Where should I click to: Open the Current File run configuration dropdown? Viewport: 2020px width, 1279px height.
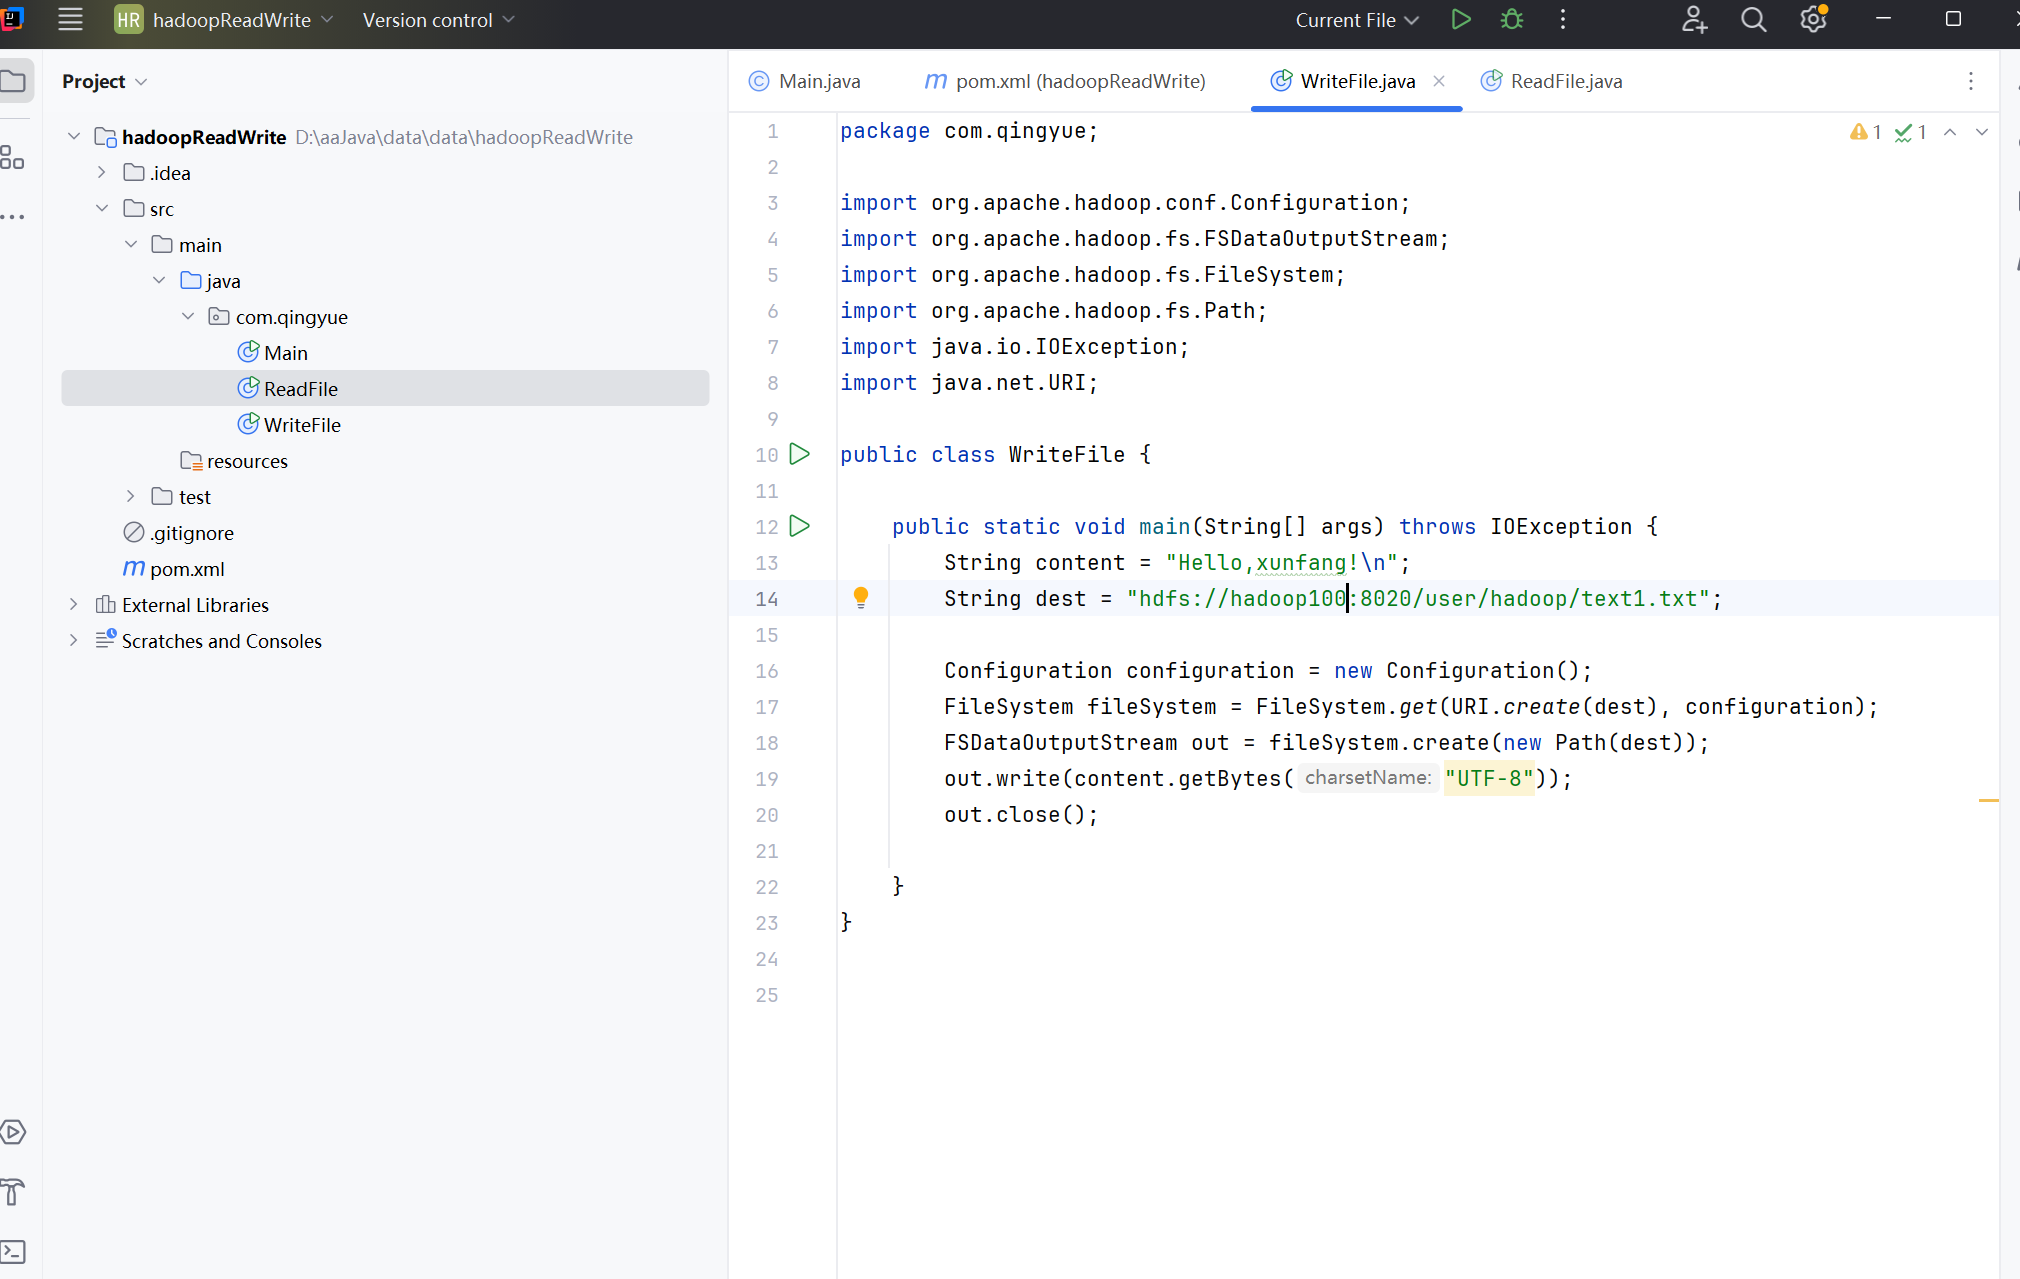click(1356, 20)
